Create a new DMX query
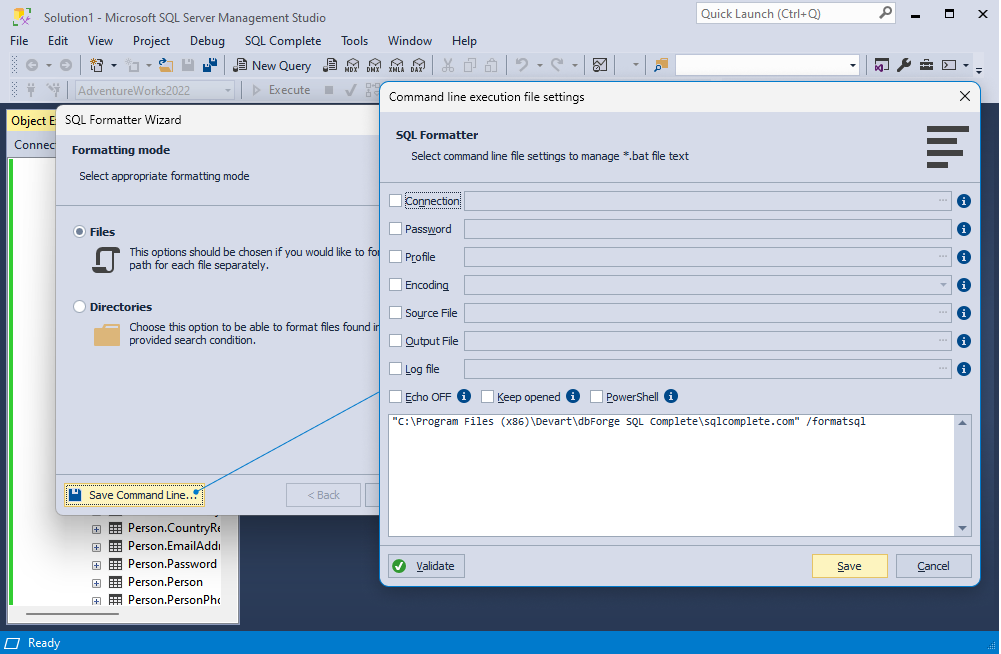This screenshot has height=654, width=1001. pyautogui.click(x=373, y=65)
